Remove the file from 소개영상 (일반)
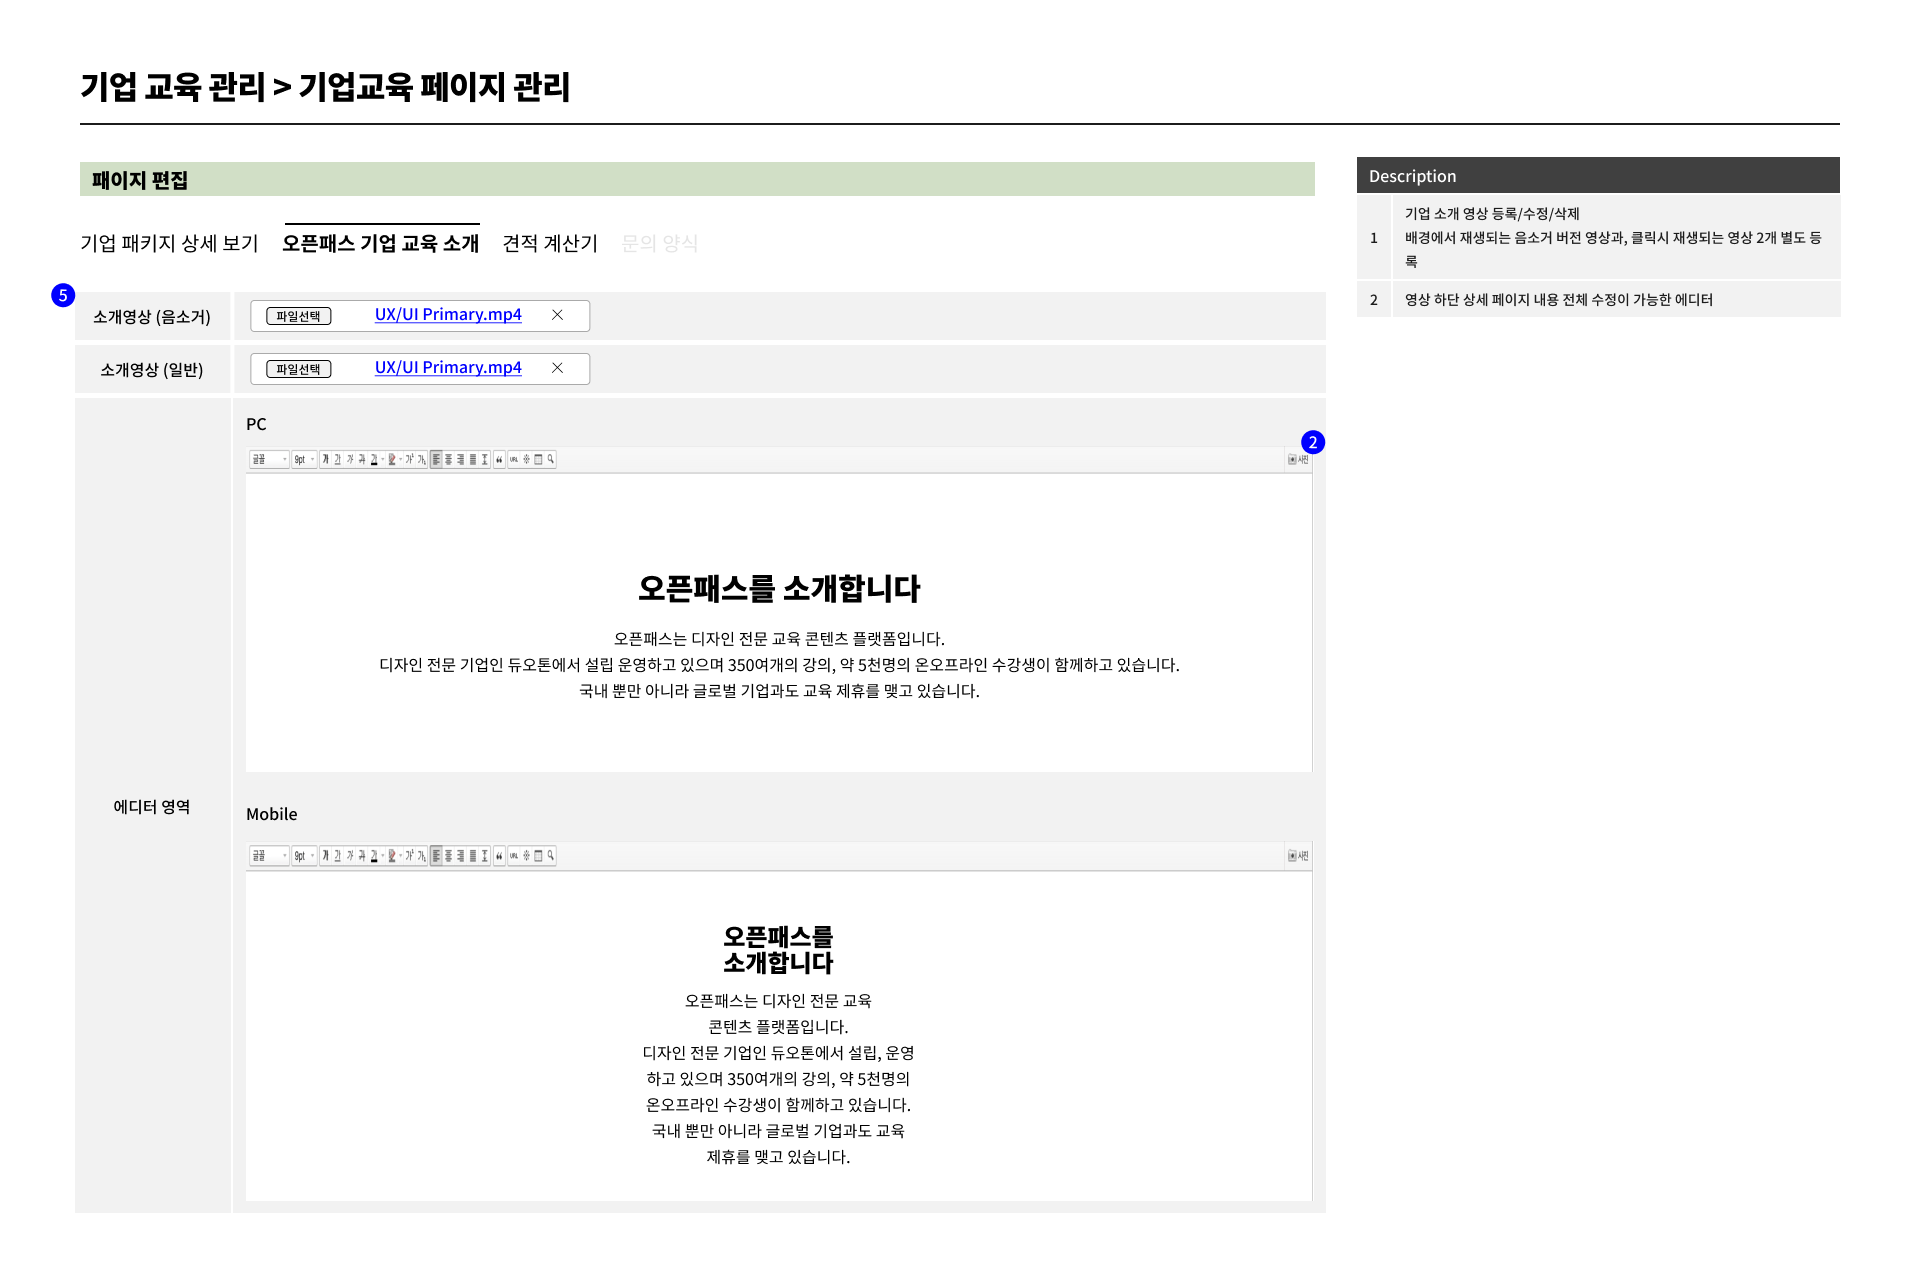 558,368
